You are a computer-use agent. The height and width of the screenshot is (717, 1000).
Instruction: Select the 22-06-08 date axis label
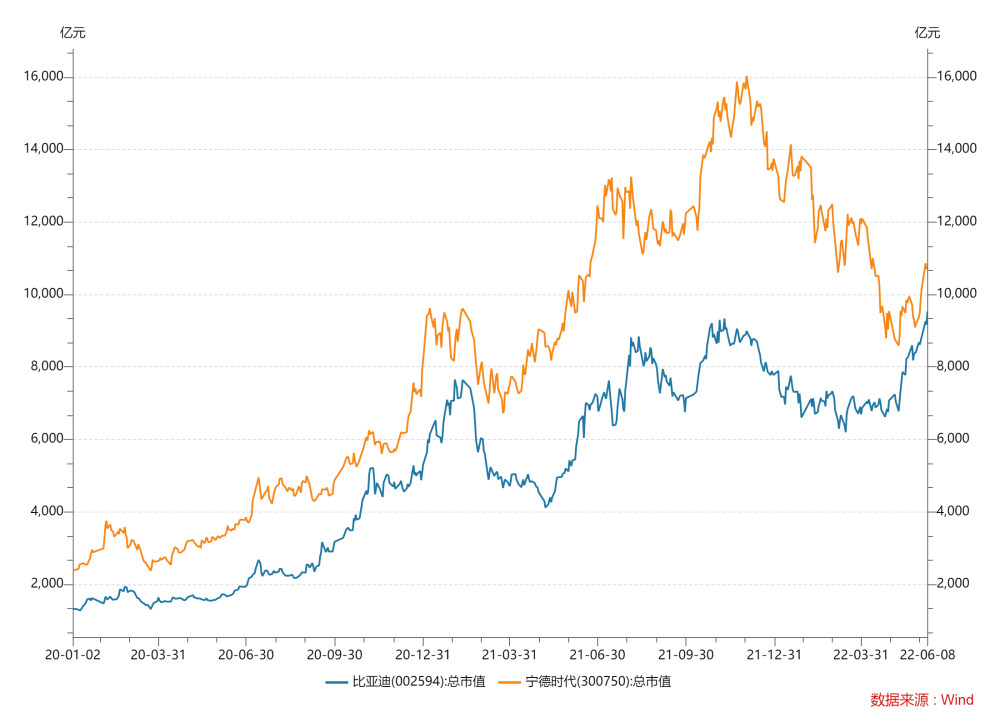point(927,654)
